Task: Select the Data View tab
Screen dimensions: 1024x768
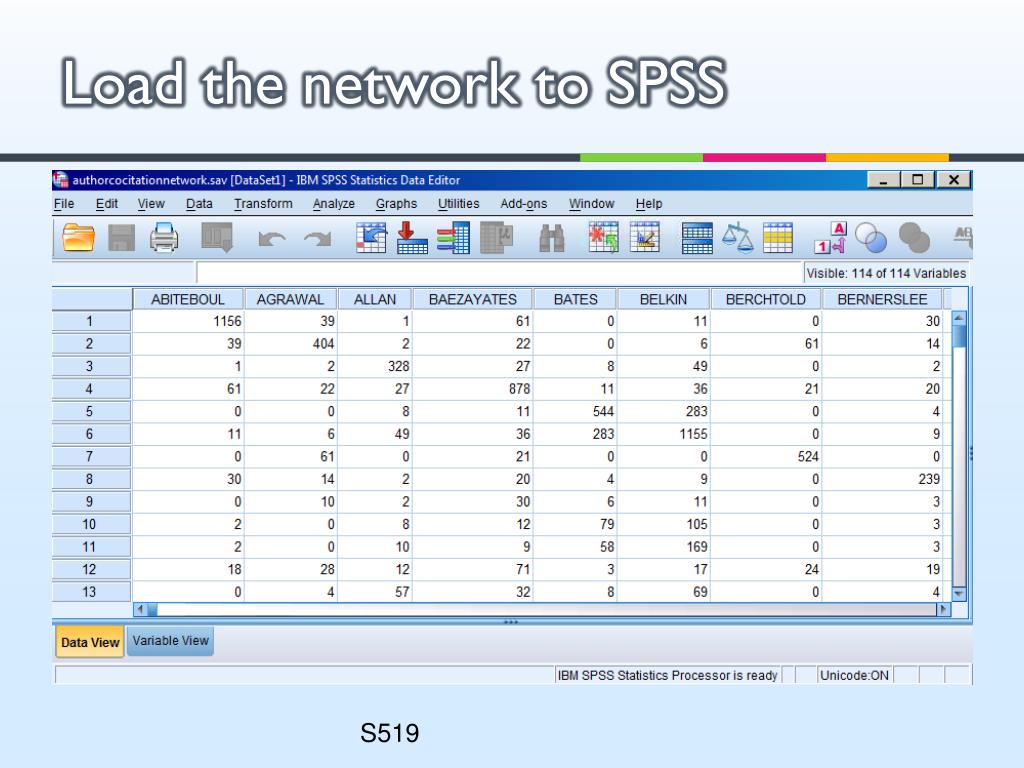Action: [x=90, y=642]
